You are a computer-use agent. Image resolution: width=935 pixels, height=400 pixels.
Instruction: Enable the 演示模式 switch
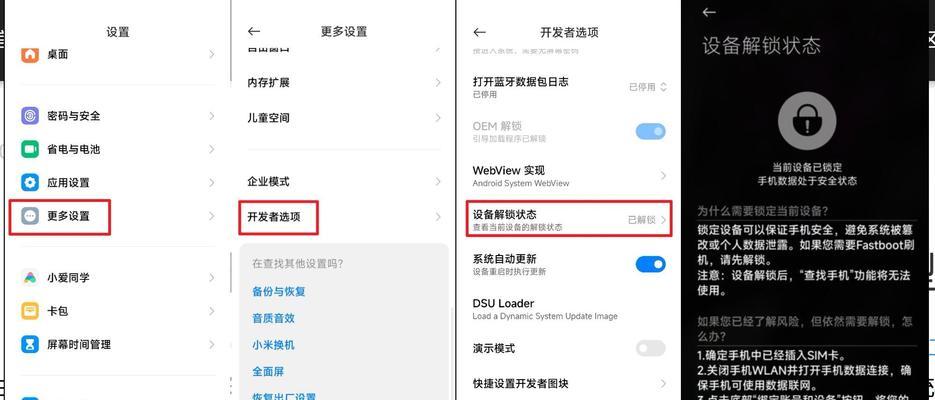[x=650, y=348]
